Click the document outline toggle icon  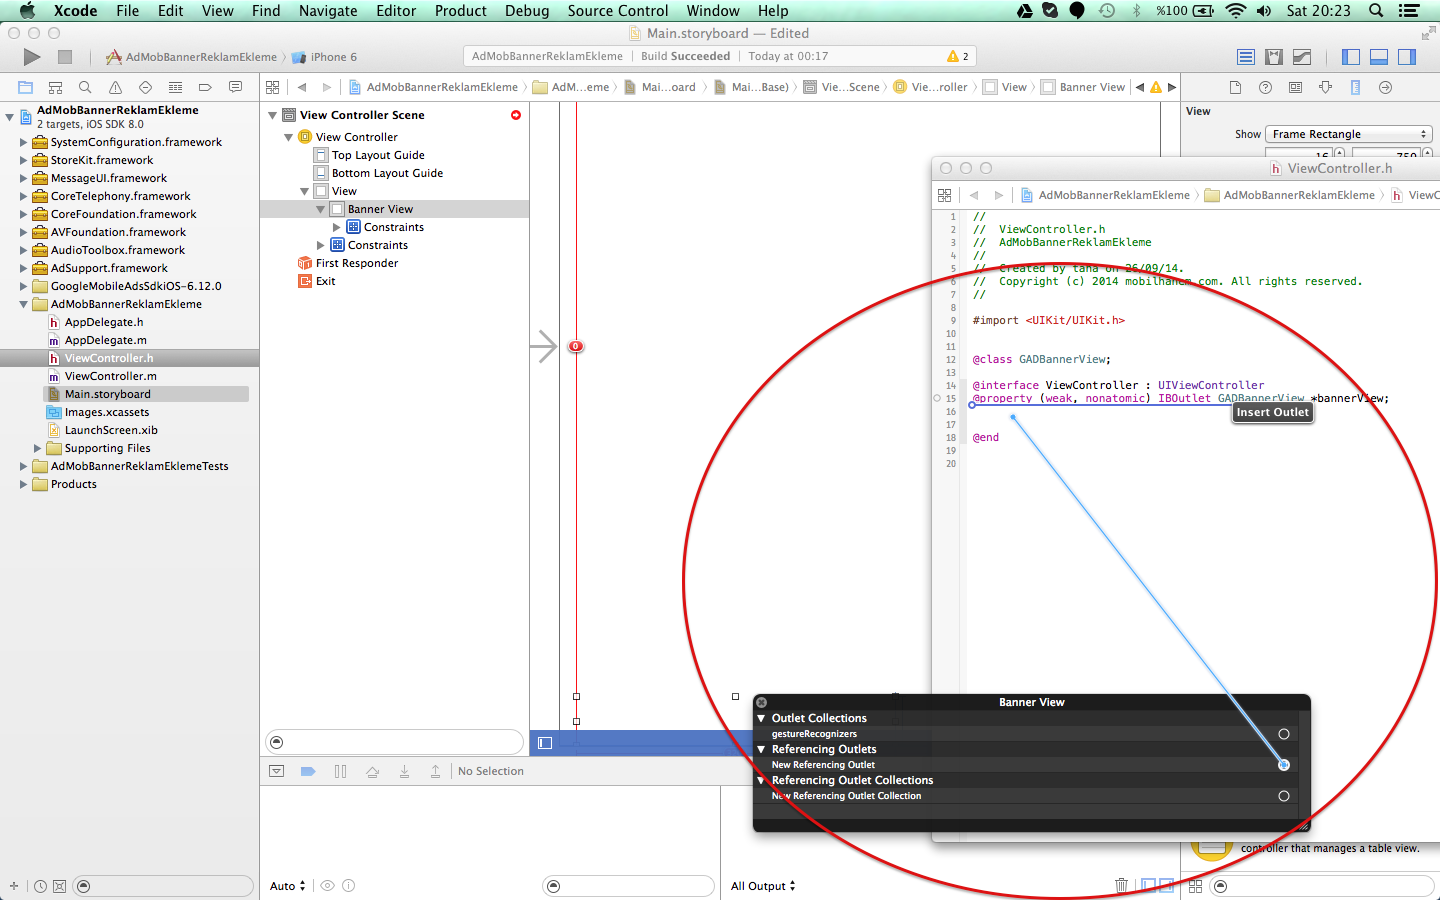[545, 743]
